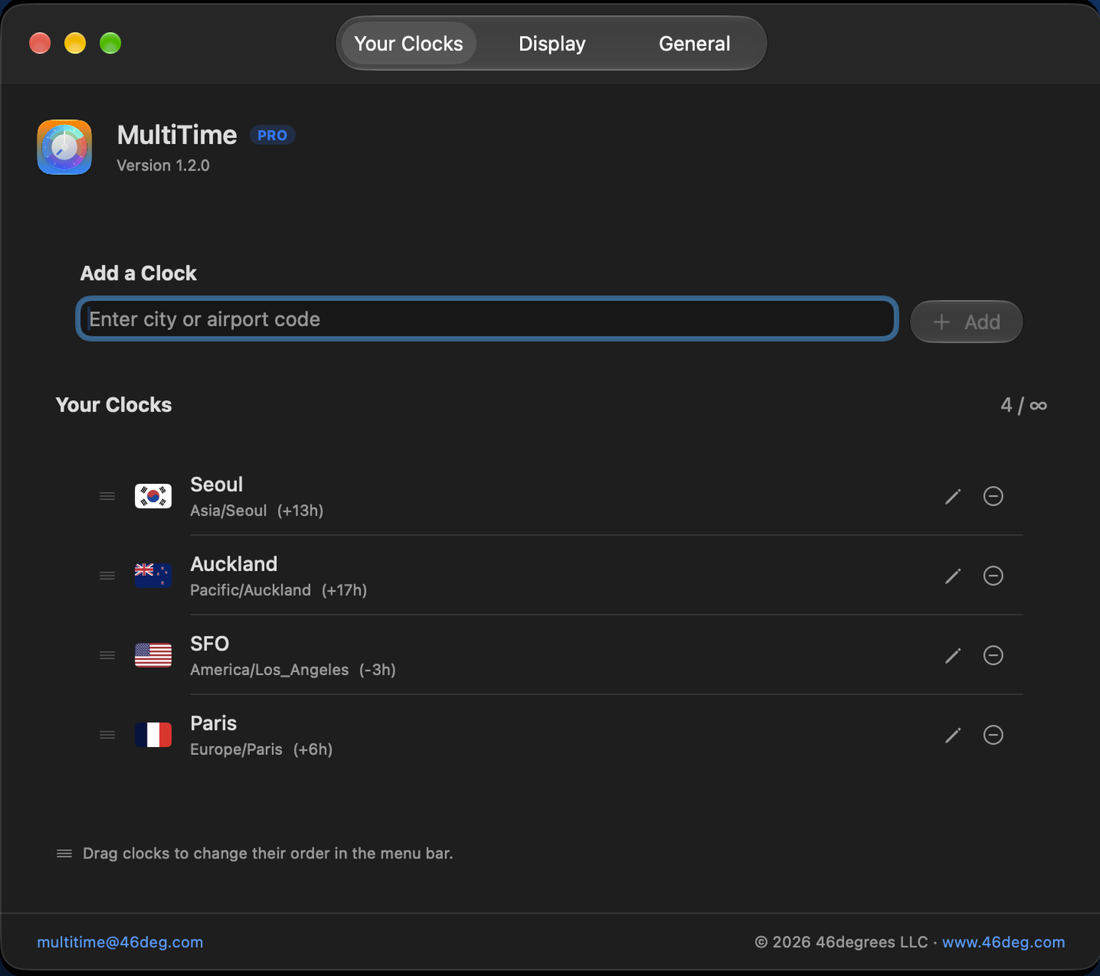
Task: Click the America/Los_Angeles (-3h) timezone text
Action: pyautogui.click(x=293, y=669)
